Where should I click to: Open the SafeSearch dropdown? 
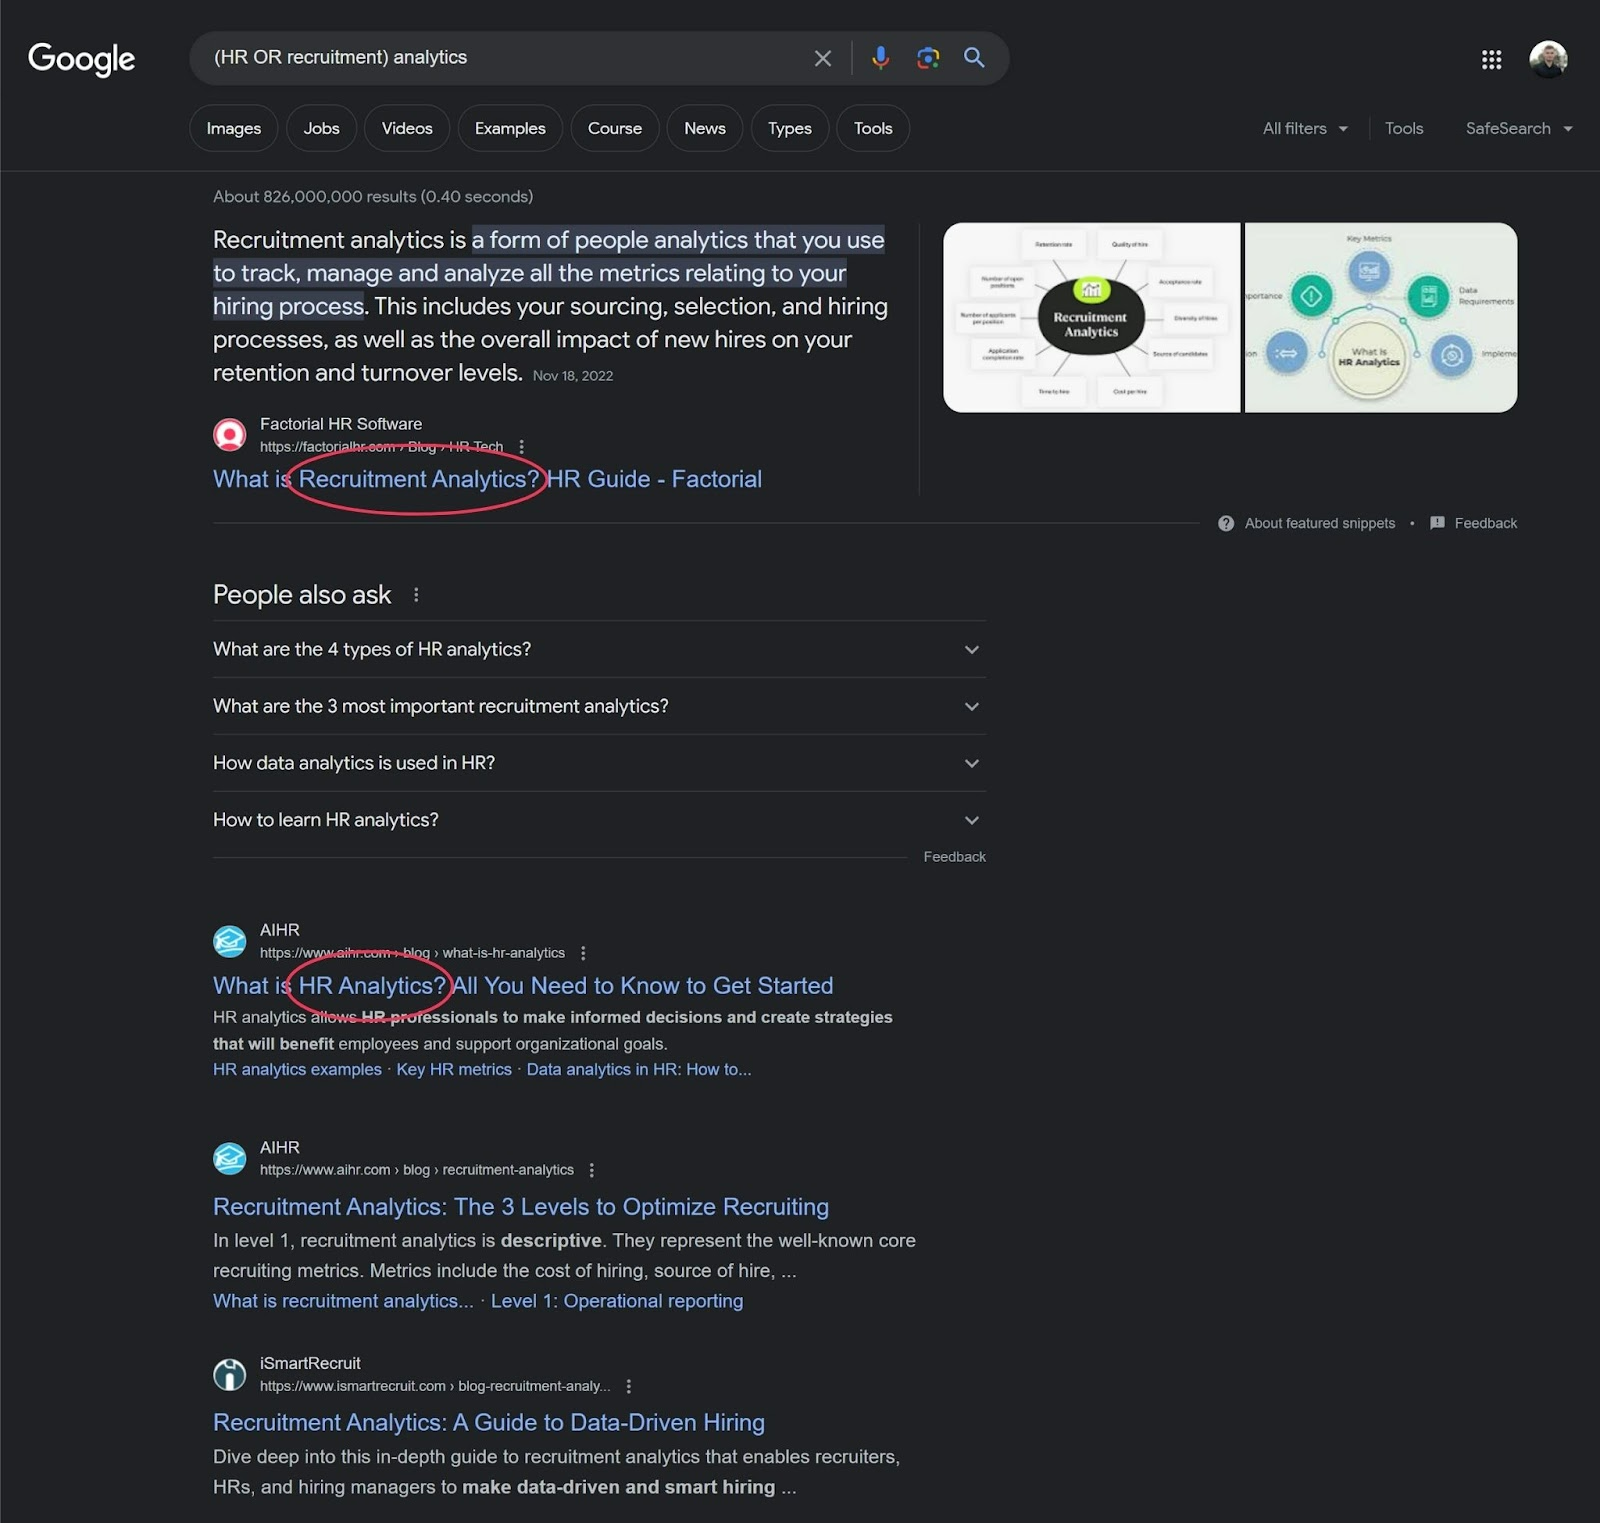tap(1519, 128)
